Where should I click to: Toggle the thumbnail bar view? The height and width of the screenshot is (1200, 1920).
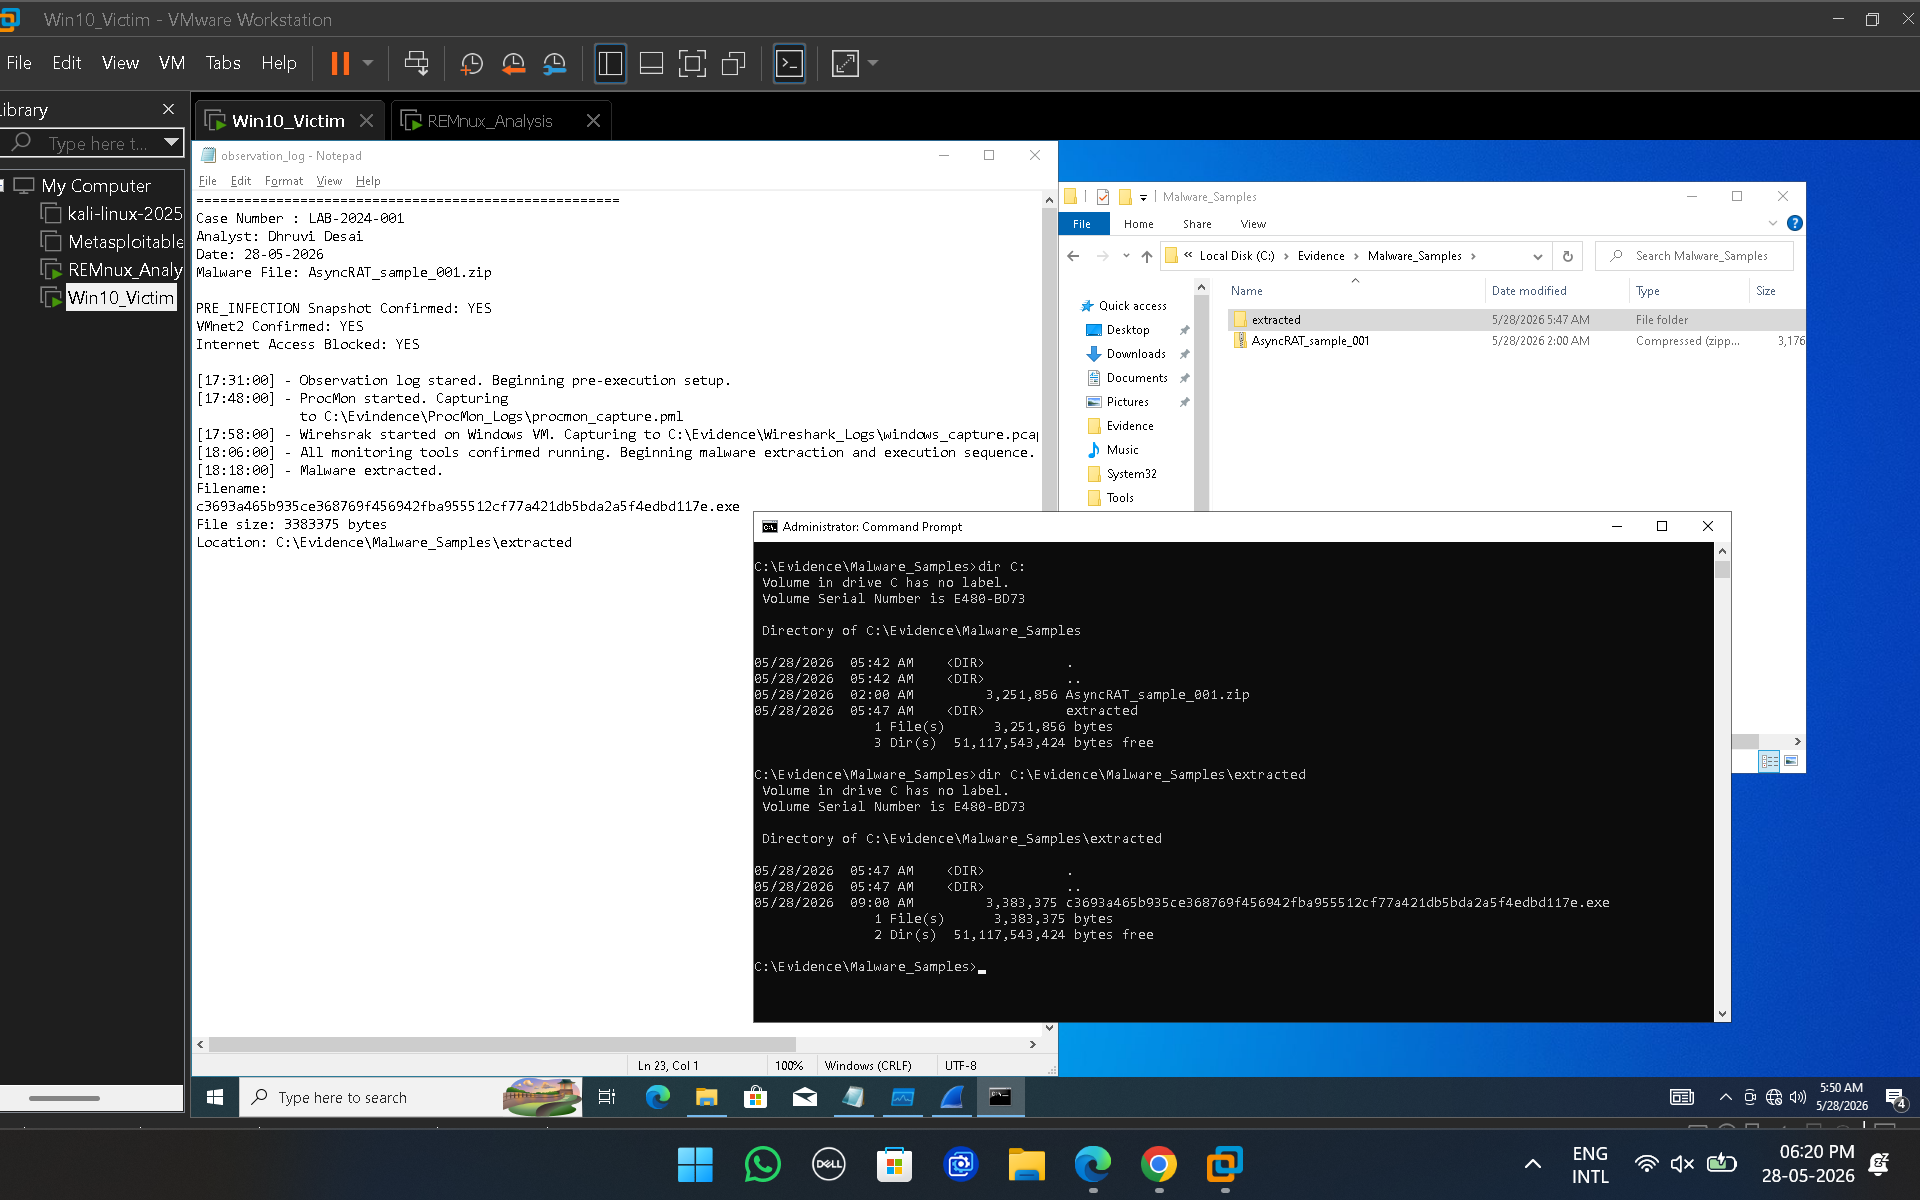coord(651,63)
